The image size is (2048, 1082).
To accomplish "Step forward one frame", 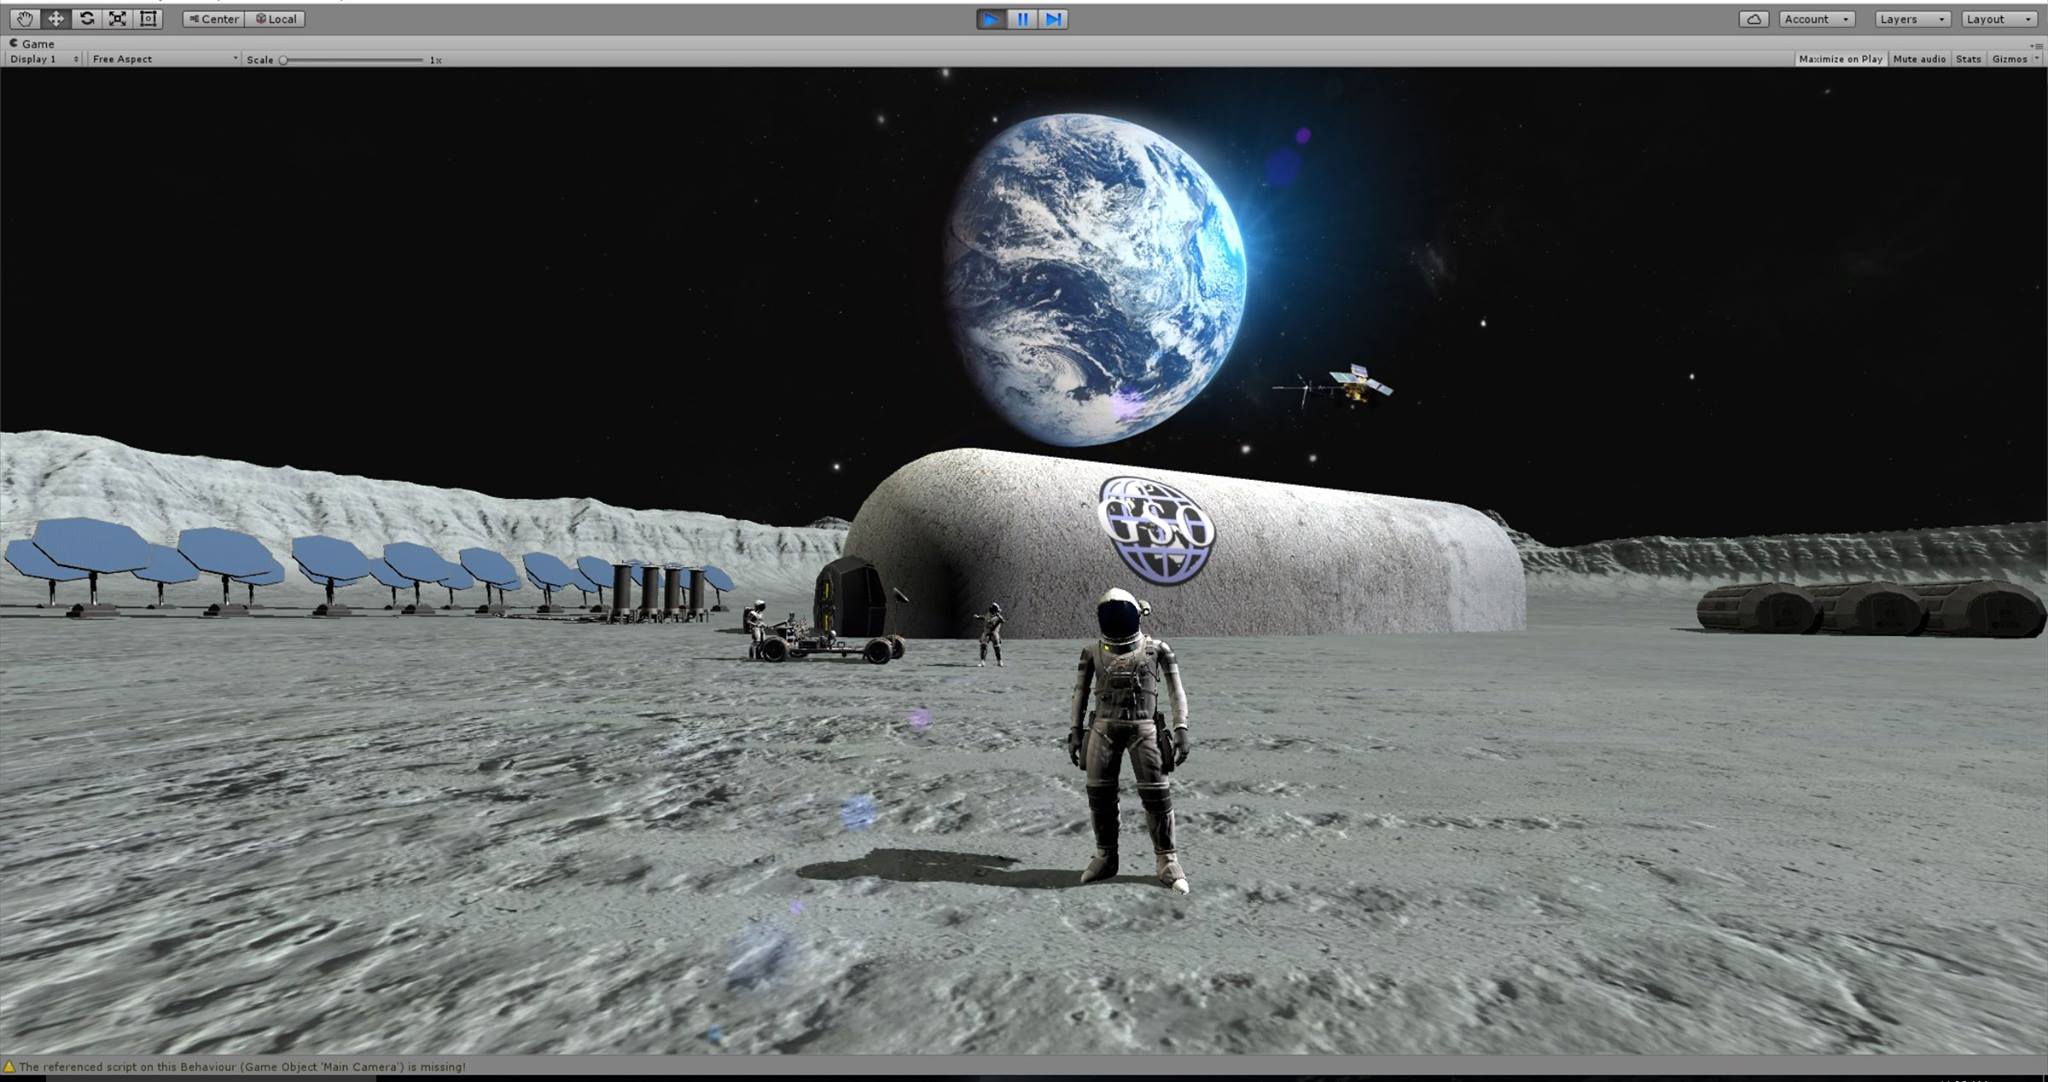I will tap(1053, 19).
